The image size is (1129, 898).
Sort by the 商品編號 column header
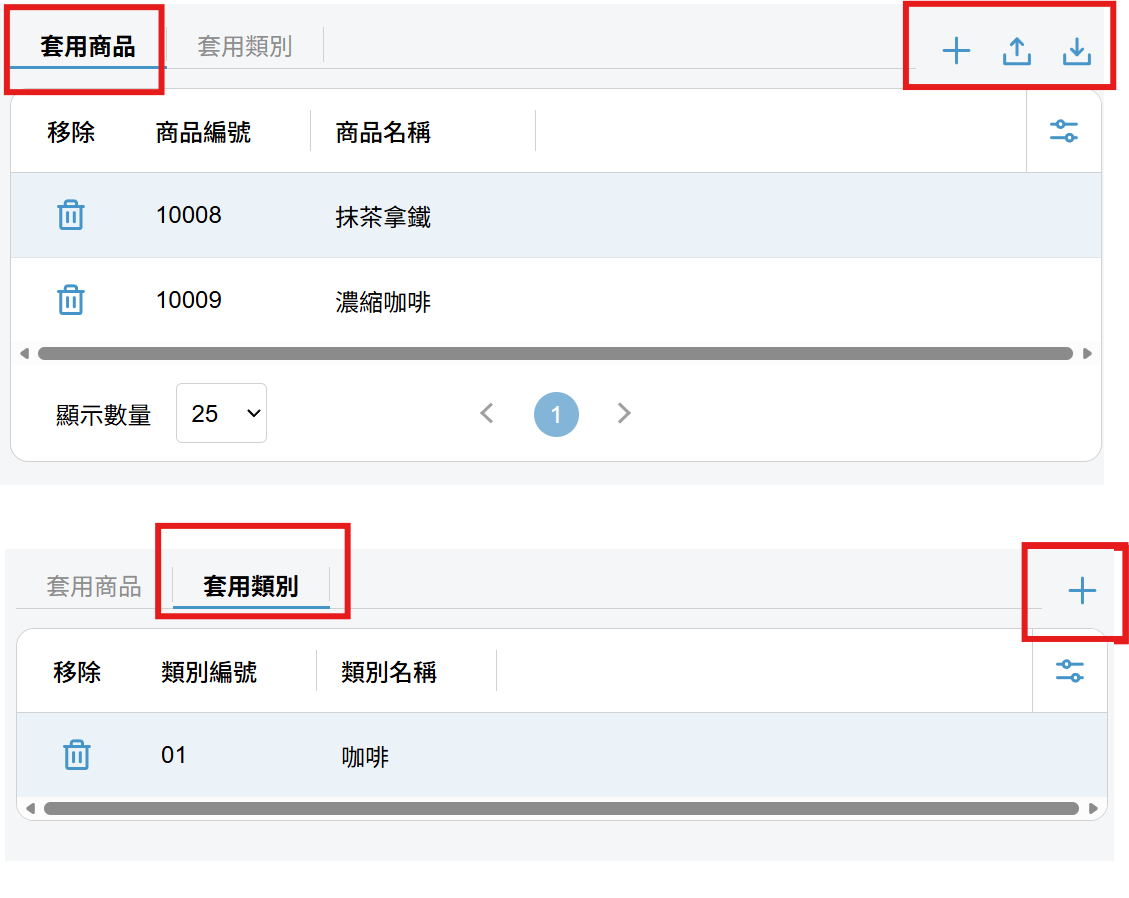click(x=203, y=132)
